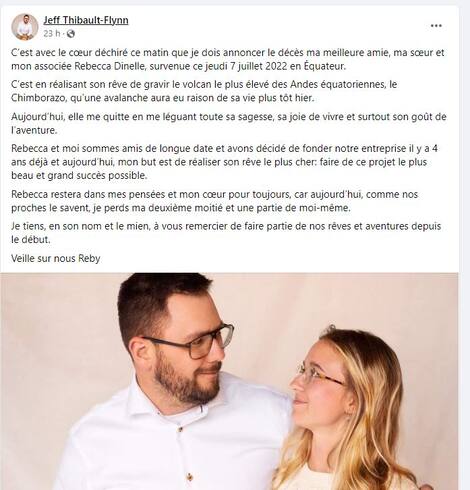Visit the Jeff Thibault-Flynn profile name link
Screen dimensions: 470x490
[x=86, y=20]
